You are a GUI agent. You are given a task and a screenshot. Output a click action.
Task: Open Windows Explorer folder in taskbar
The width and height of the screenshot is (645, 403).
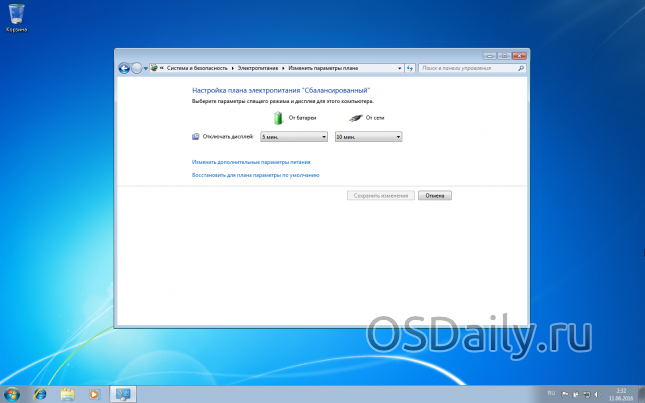(x=67, y=392)
